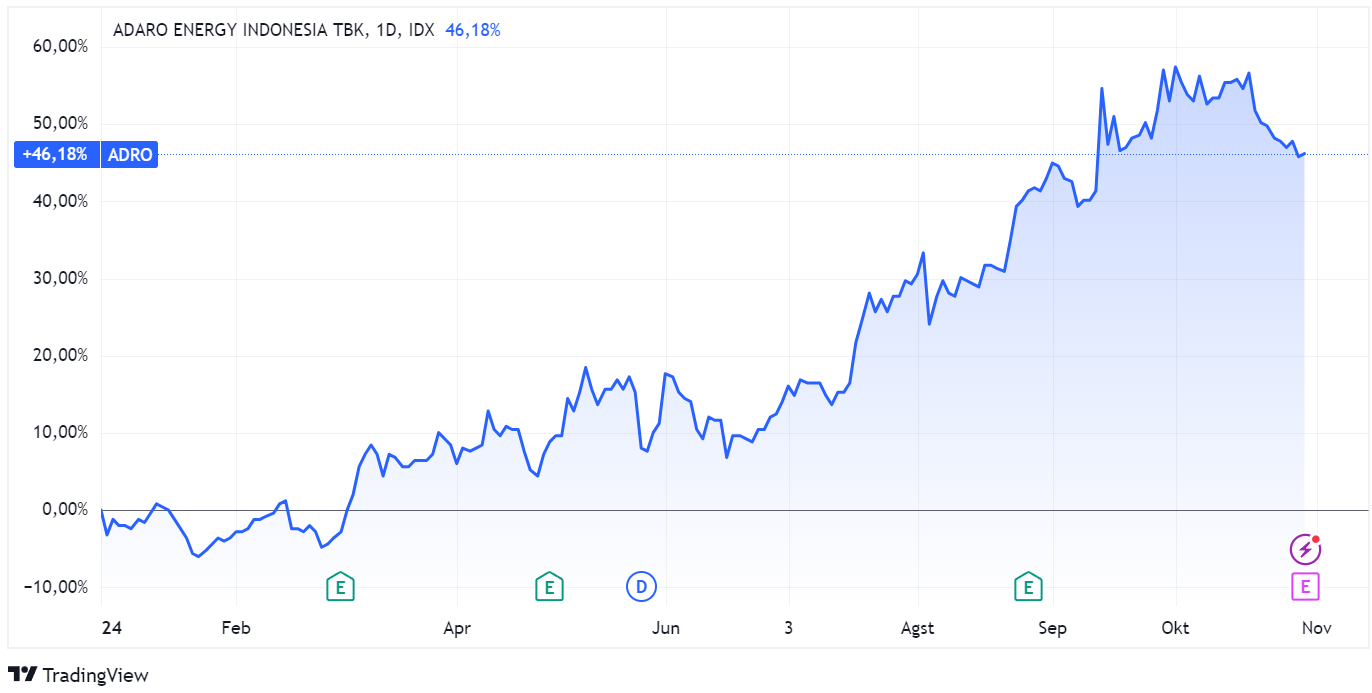Click the earnings marker before June
Viewport: 1372px width, 693px height.
click(x=549, y=587)
